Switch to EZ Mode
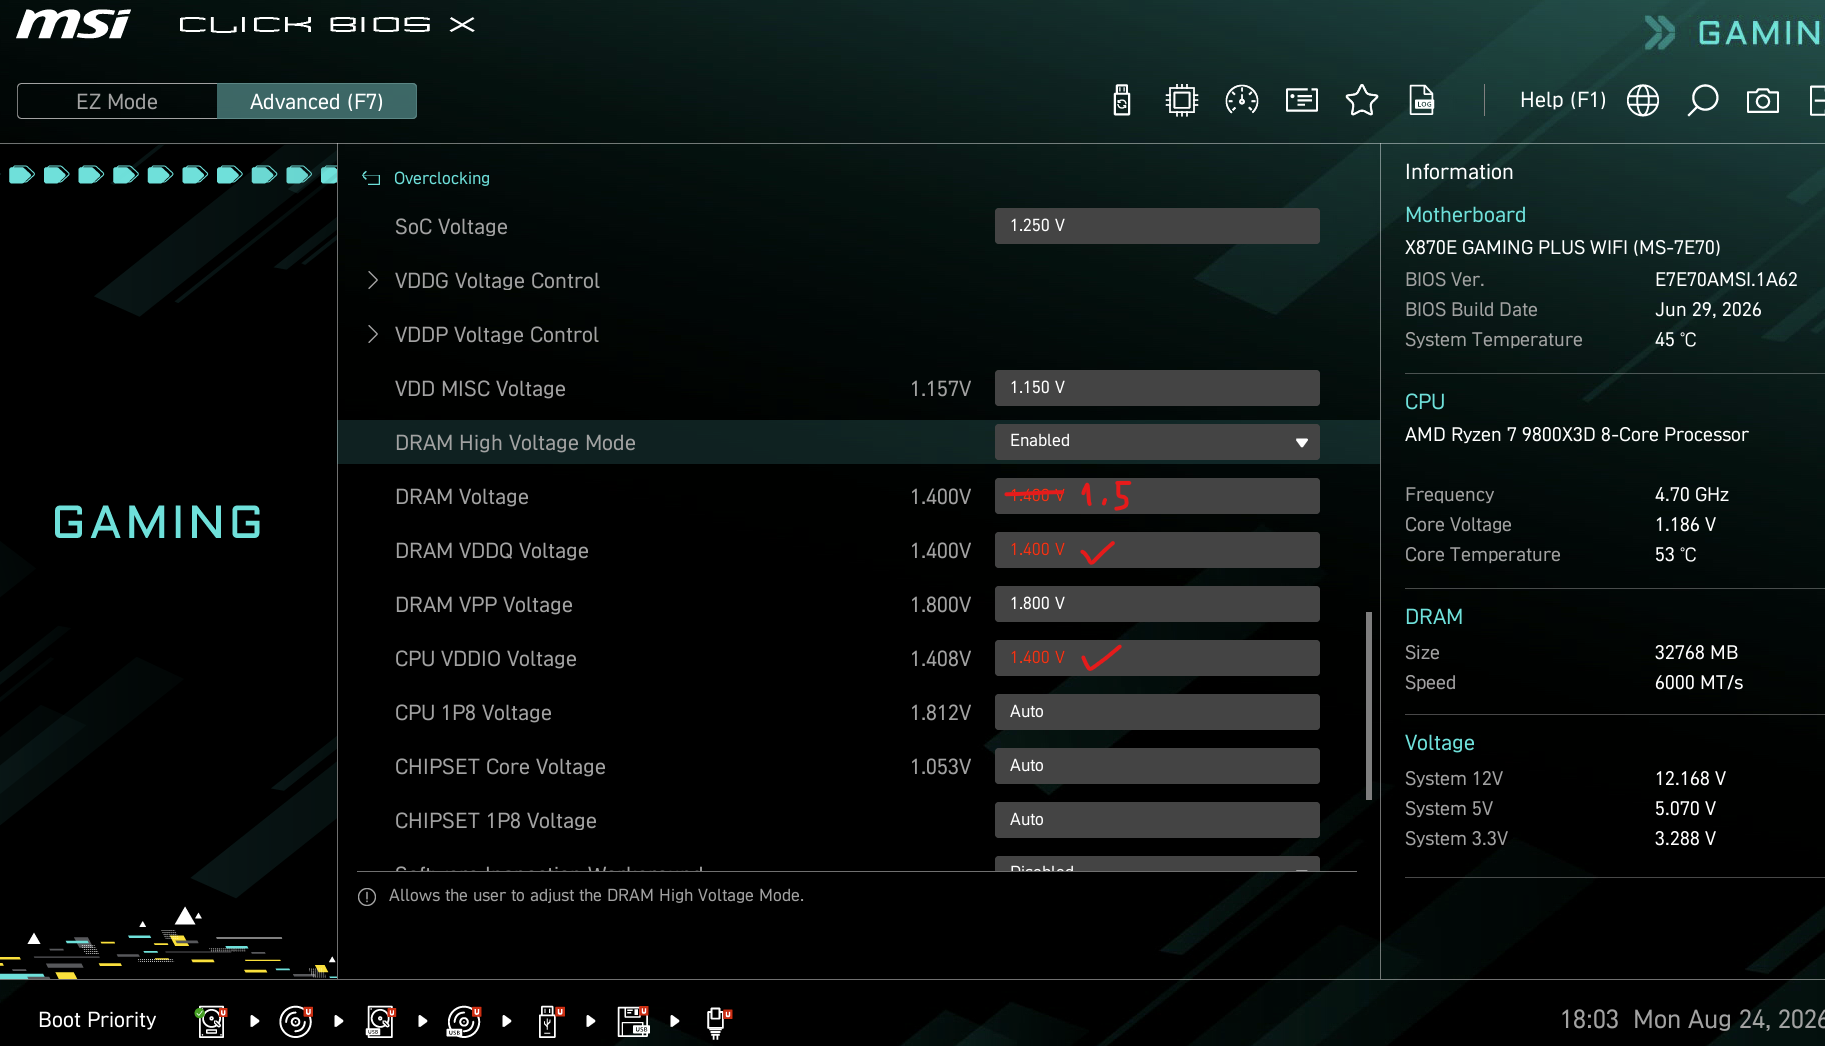The image size is (1825, 1046). pyautogui.click(x=117, y=101)
